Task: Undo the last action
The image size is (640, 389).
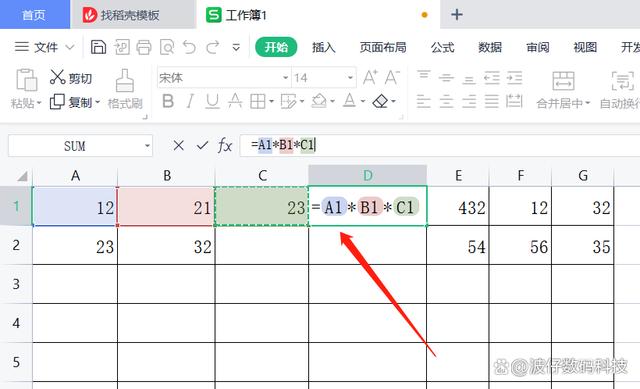Action: pyautogui.click(x=189, y=47)
